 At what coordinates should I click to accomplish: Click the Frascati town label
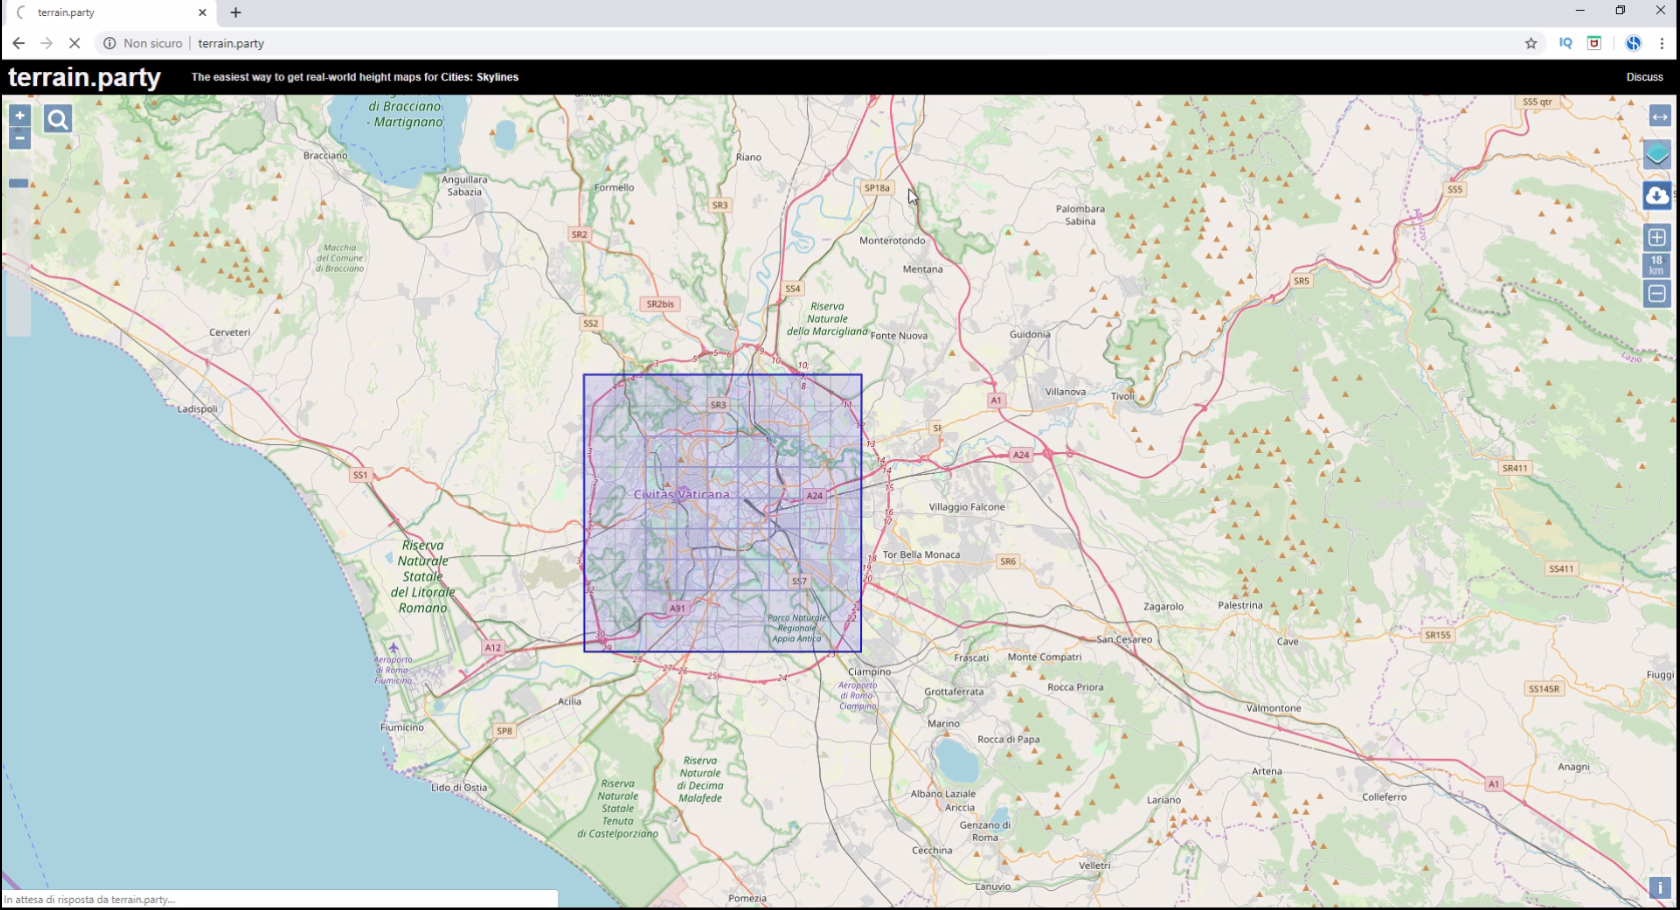tap(971, 658)
